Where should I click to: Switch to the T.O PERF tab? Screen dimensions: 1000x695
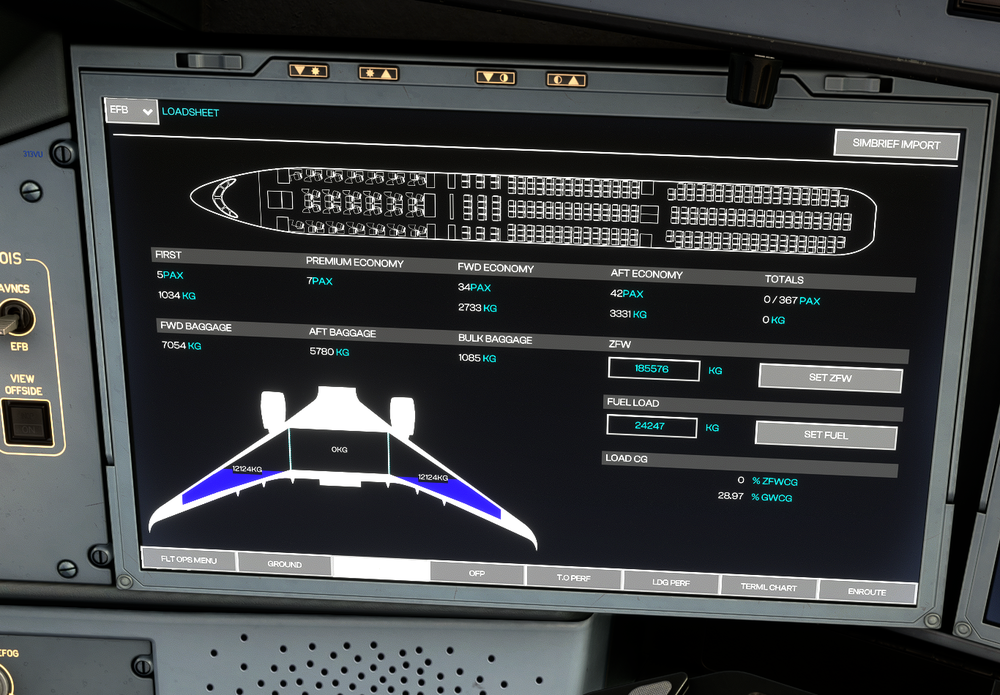point(573,578)
